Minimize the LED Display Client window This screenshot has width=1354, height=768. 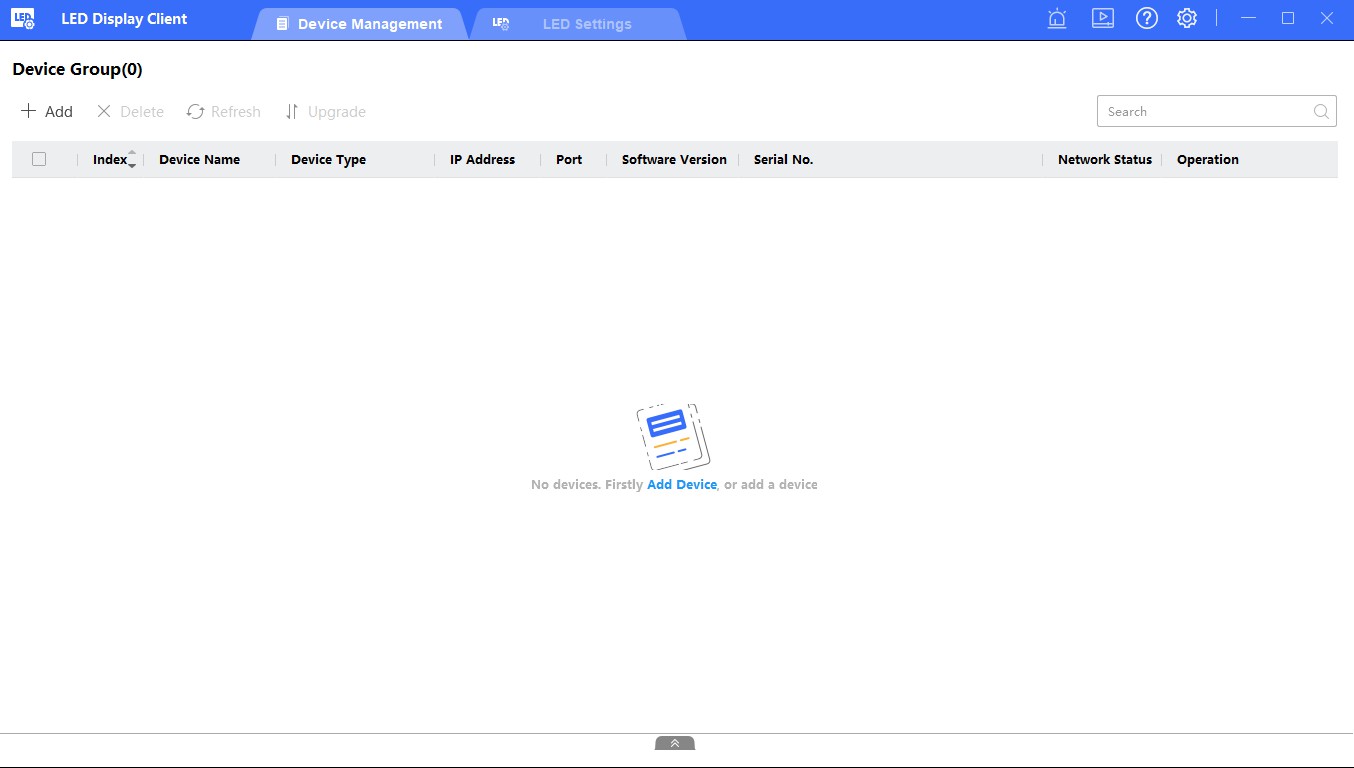tap(1248, 18)
